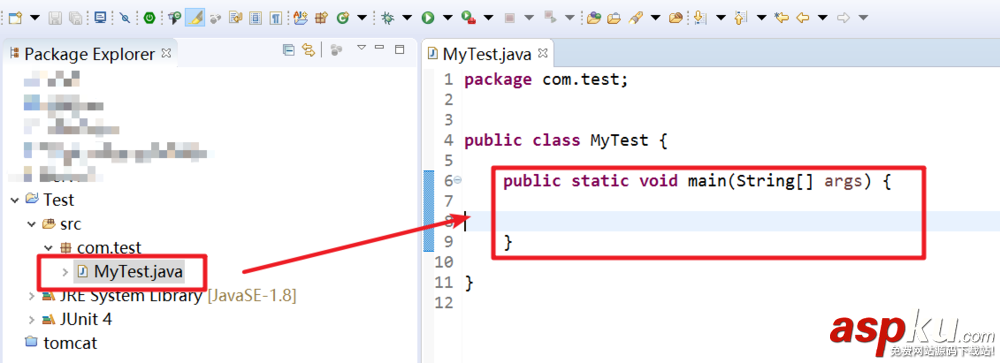Image resolution: width=1000 pixels, height=363 pixels.
Task: Toggle Link with Editor in Package Explorer
Action: pyautogui.click(x=309, y=50)
